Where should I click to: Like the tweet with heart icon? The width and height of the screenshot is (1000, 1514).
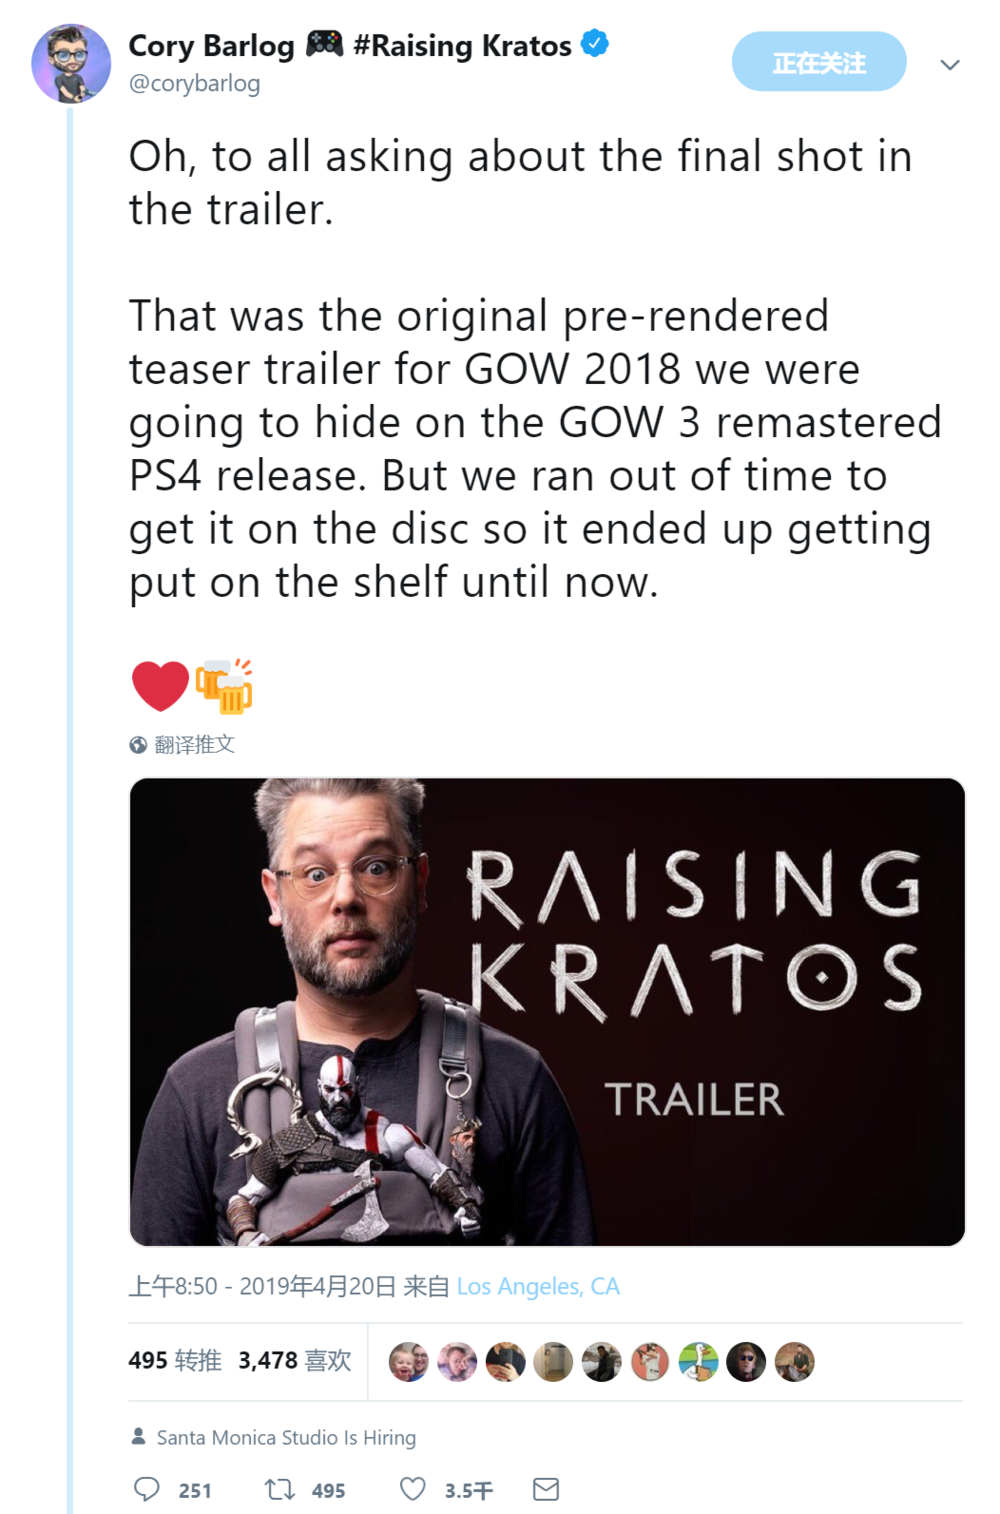413,1489
